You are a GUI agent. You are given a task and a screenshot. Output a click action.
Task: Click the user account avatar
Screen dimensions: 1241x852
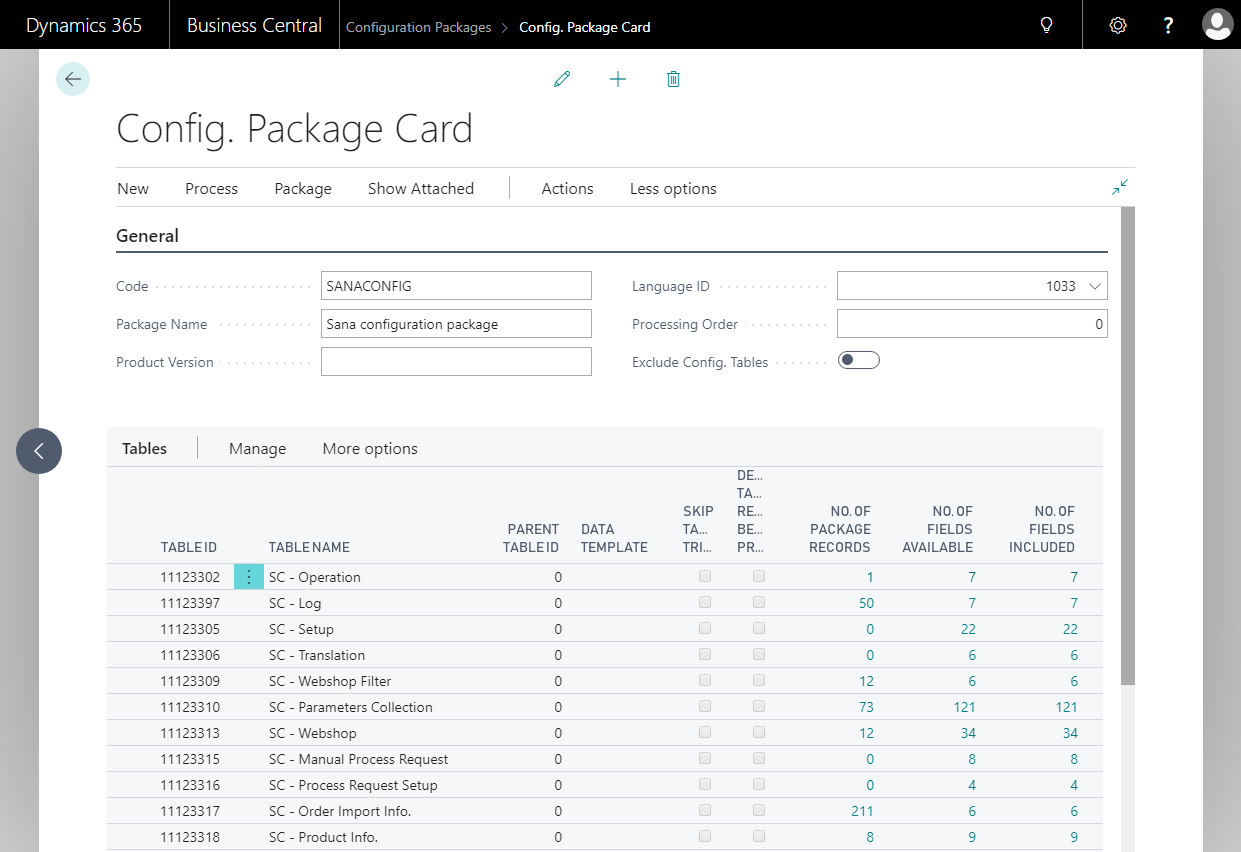pyautogui.click(x=1217, y=25)
